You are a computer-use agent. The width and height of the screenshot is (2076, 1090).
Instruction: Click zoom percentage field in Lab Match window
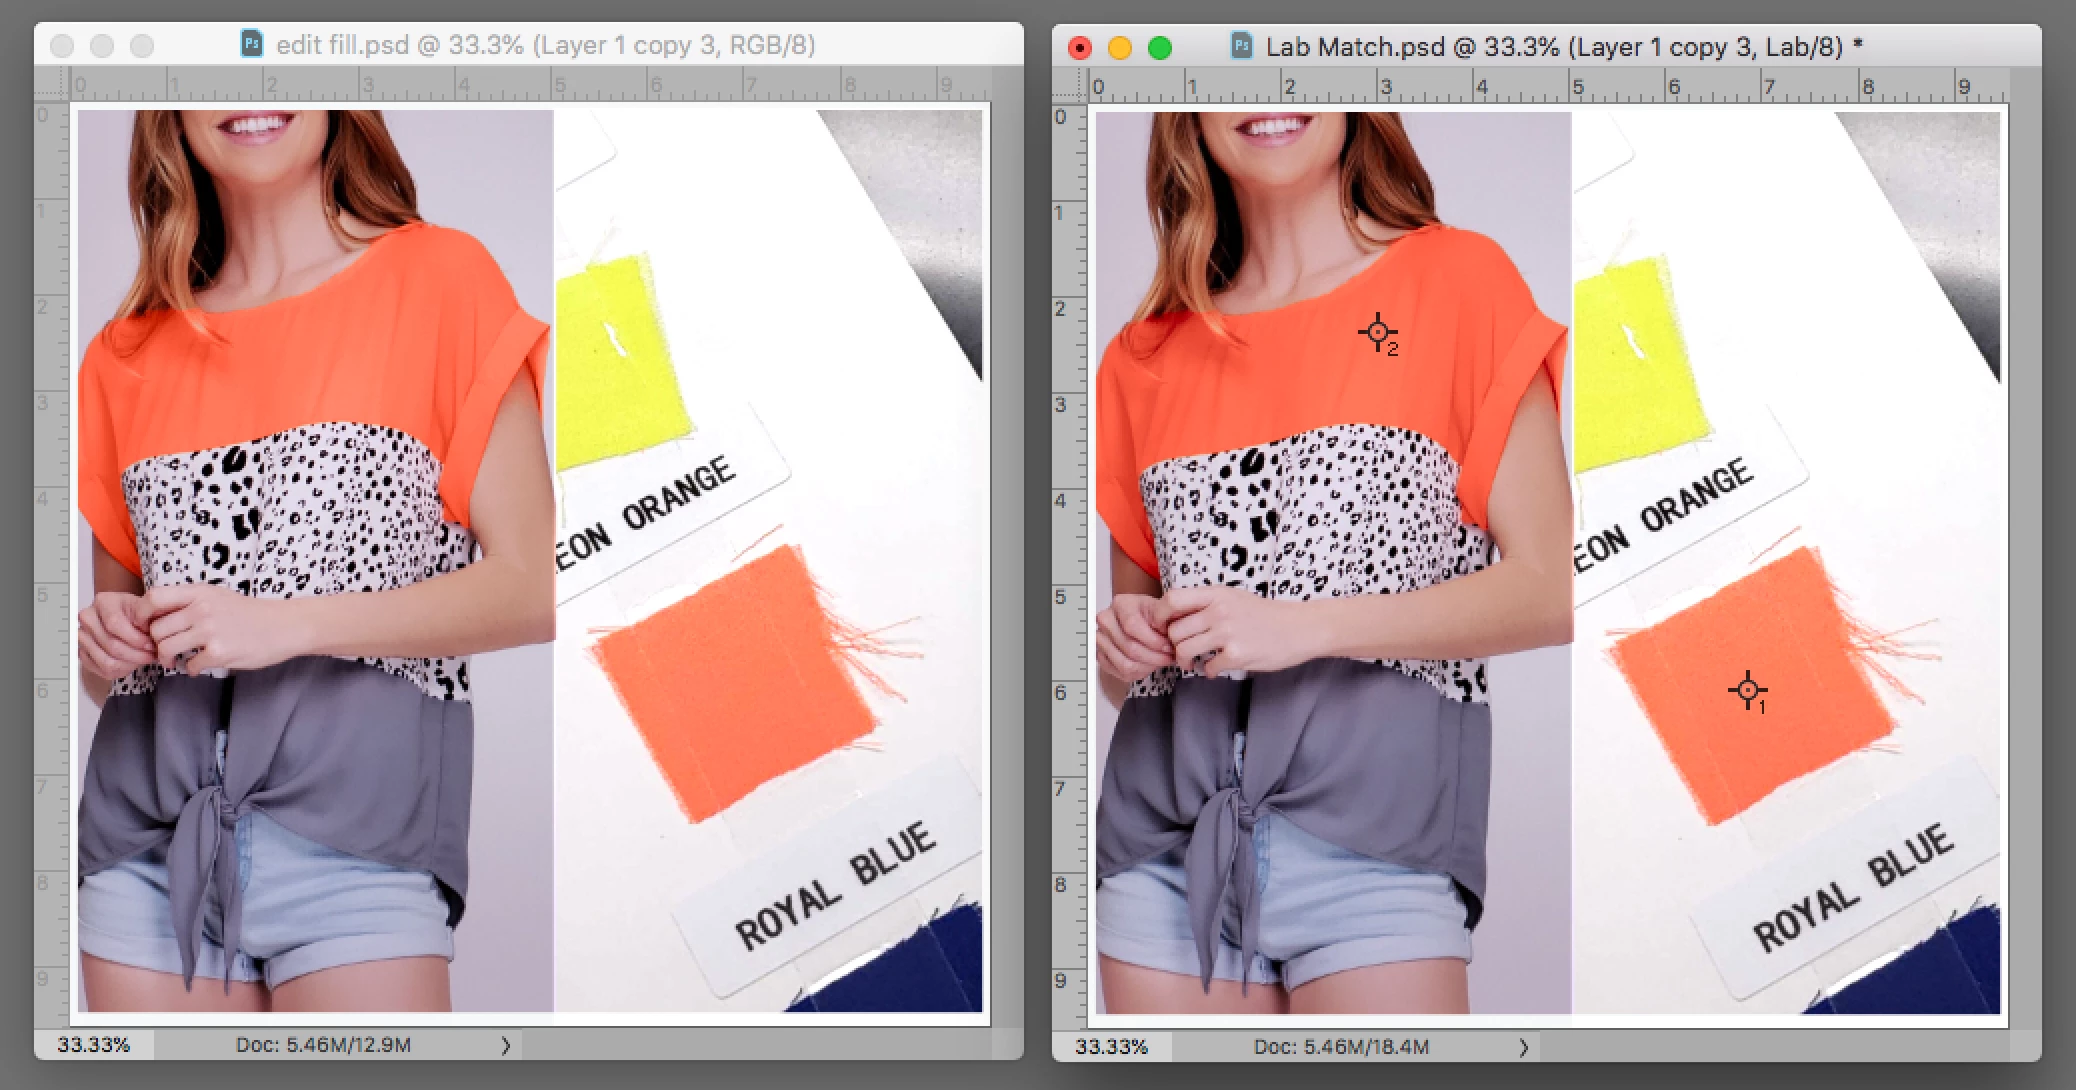(1111, 1047)
